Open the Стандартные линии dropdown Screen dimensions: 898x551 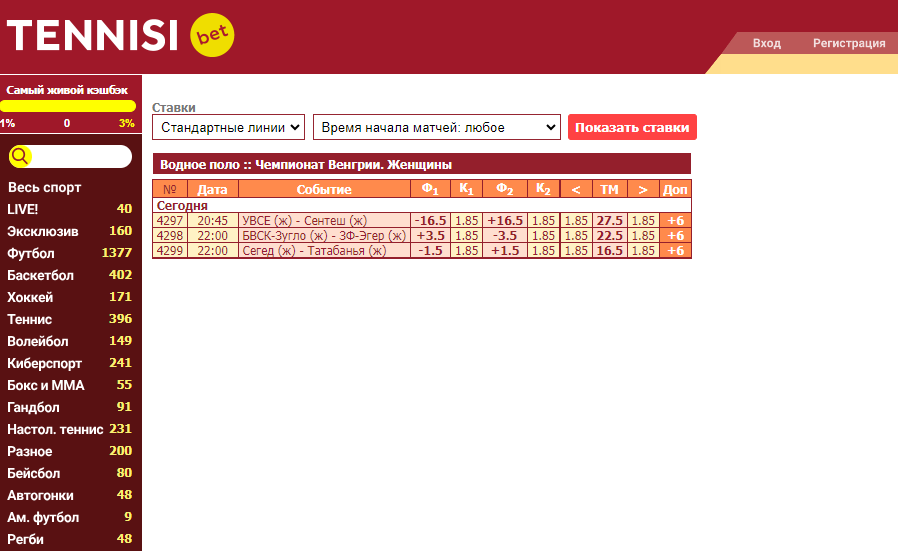229,127
